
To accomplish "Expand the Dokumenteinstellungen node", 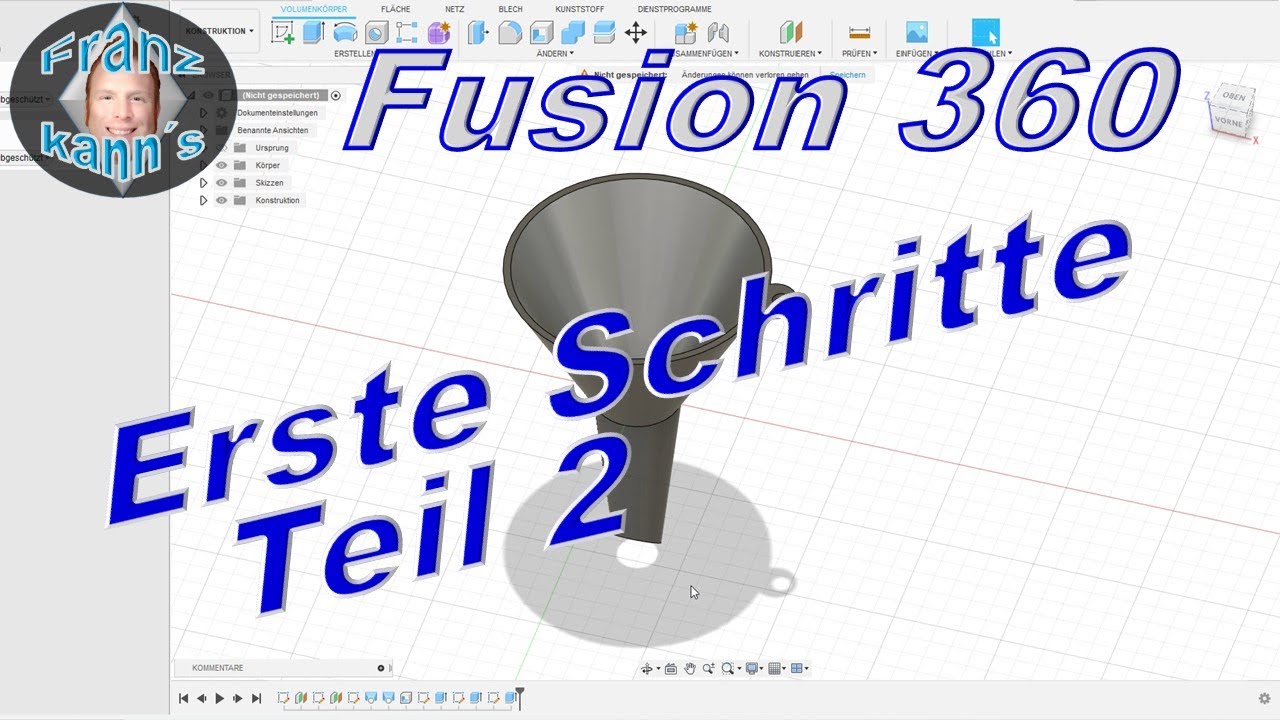I will click(203, 113).
